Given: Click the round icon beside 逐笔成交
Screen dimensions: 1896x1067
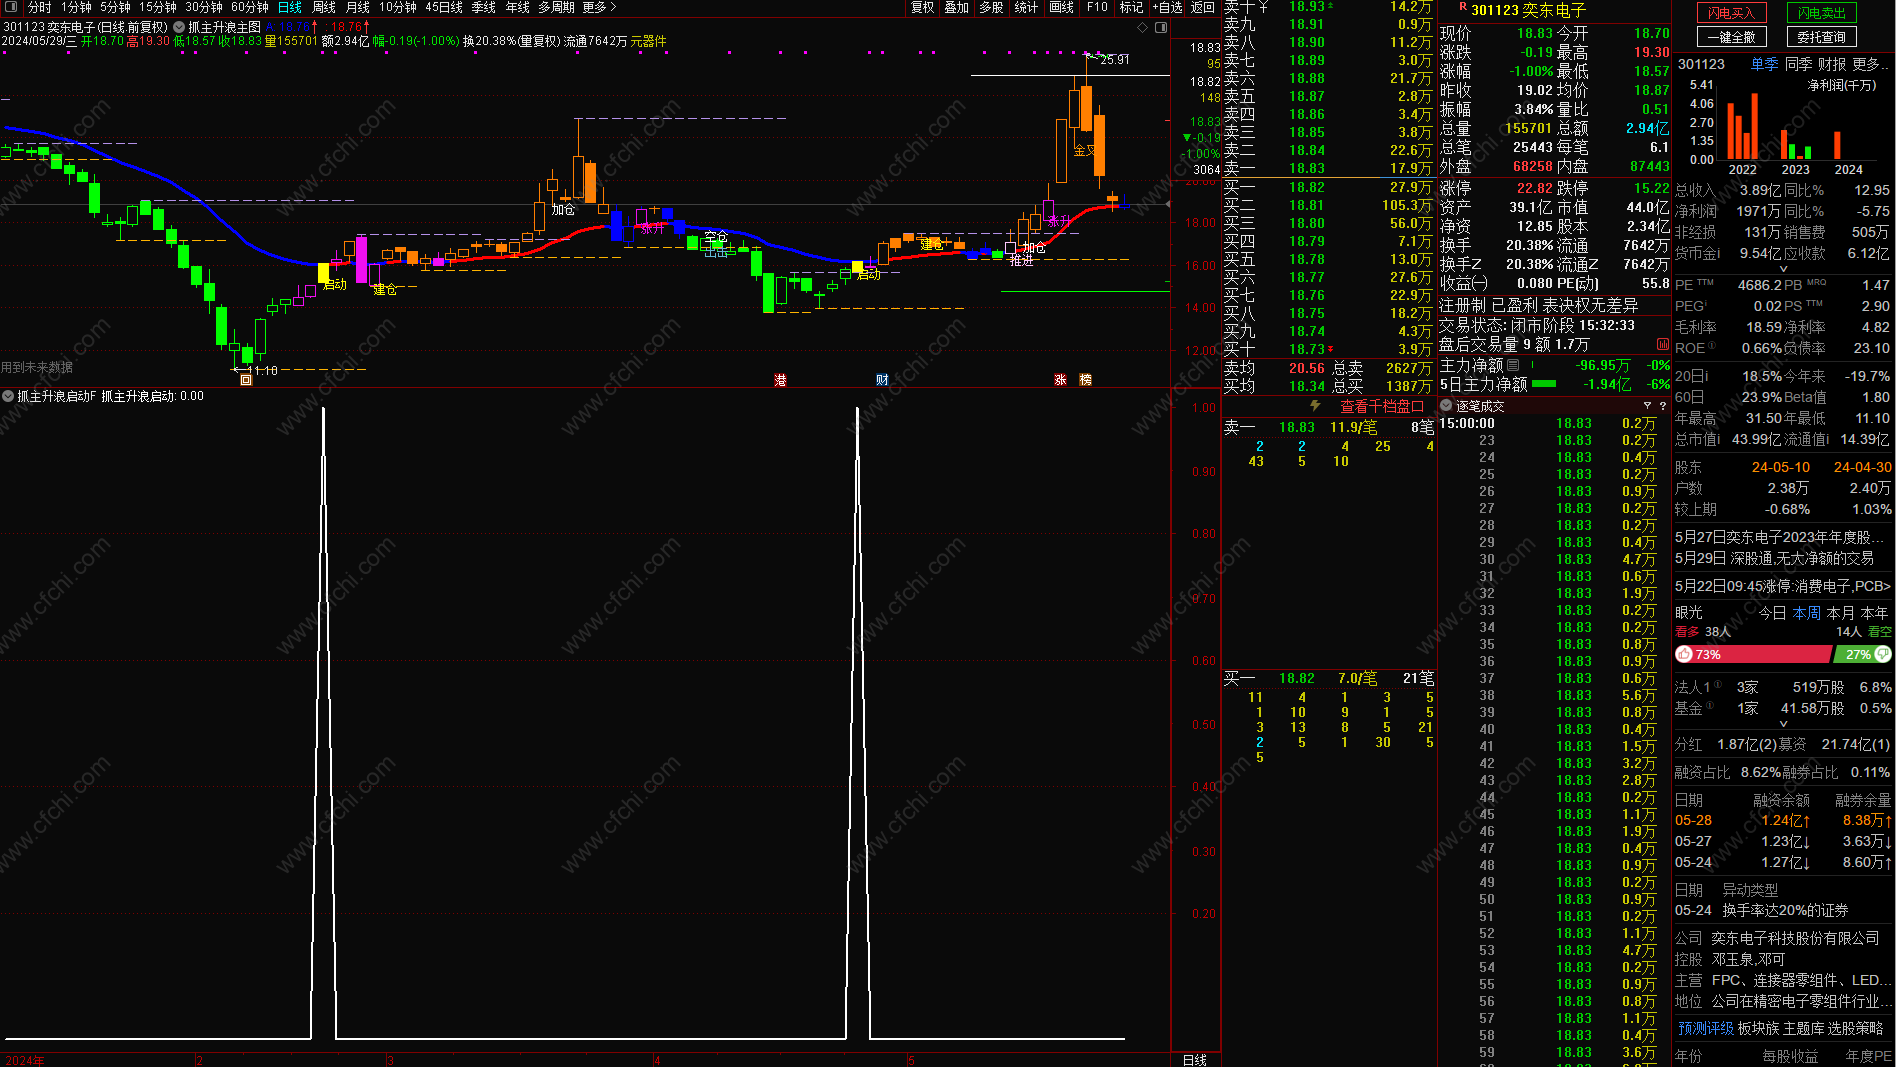Looking at the screenshot, I should (1446, 405).
